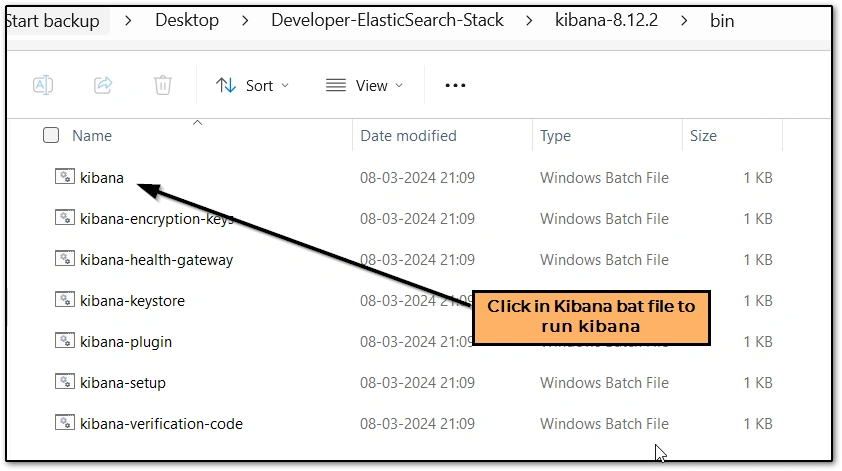Viewport: 842px width, 471px height.
Task: Click the file name "kibana-encryption-keys"
Action: tap(157, 219)
